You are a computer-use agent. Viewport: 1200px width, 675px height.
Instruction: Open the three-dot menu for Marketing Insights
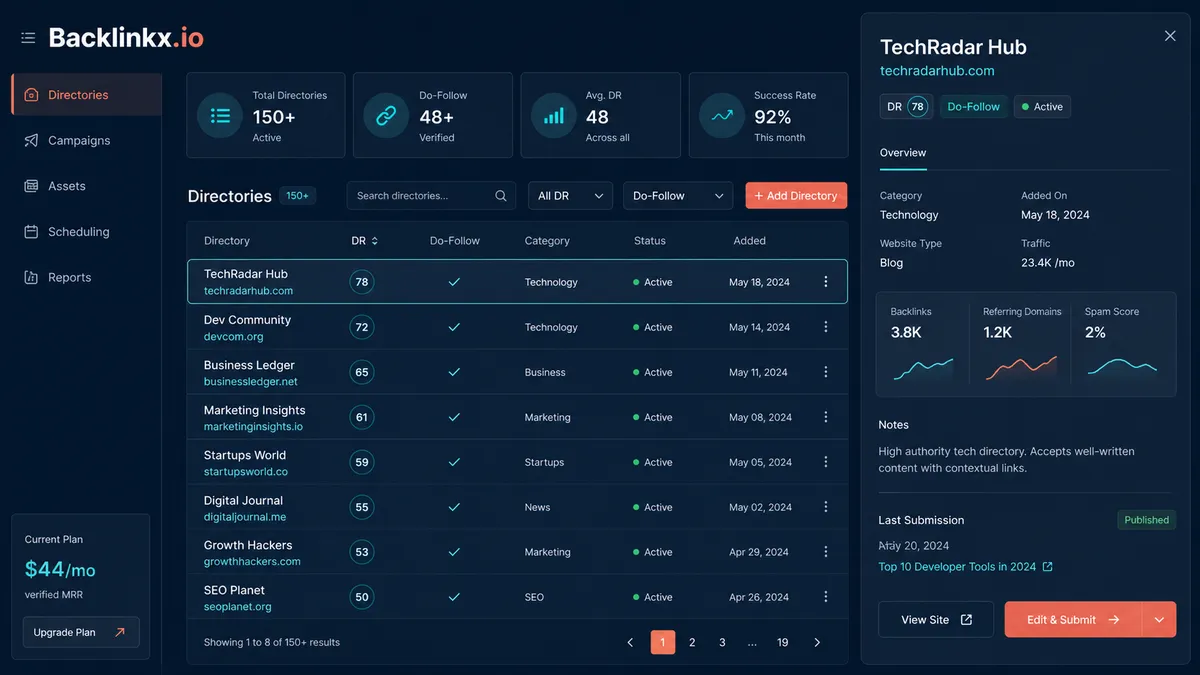pyautogui.click(x=826, y=417)
